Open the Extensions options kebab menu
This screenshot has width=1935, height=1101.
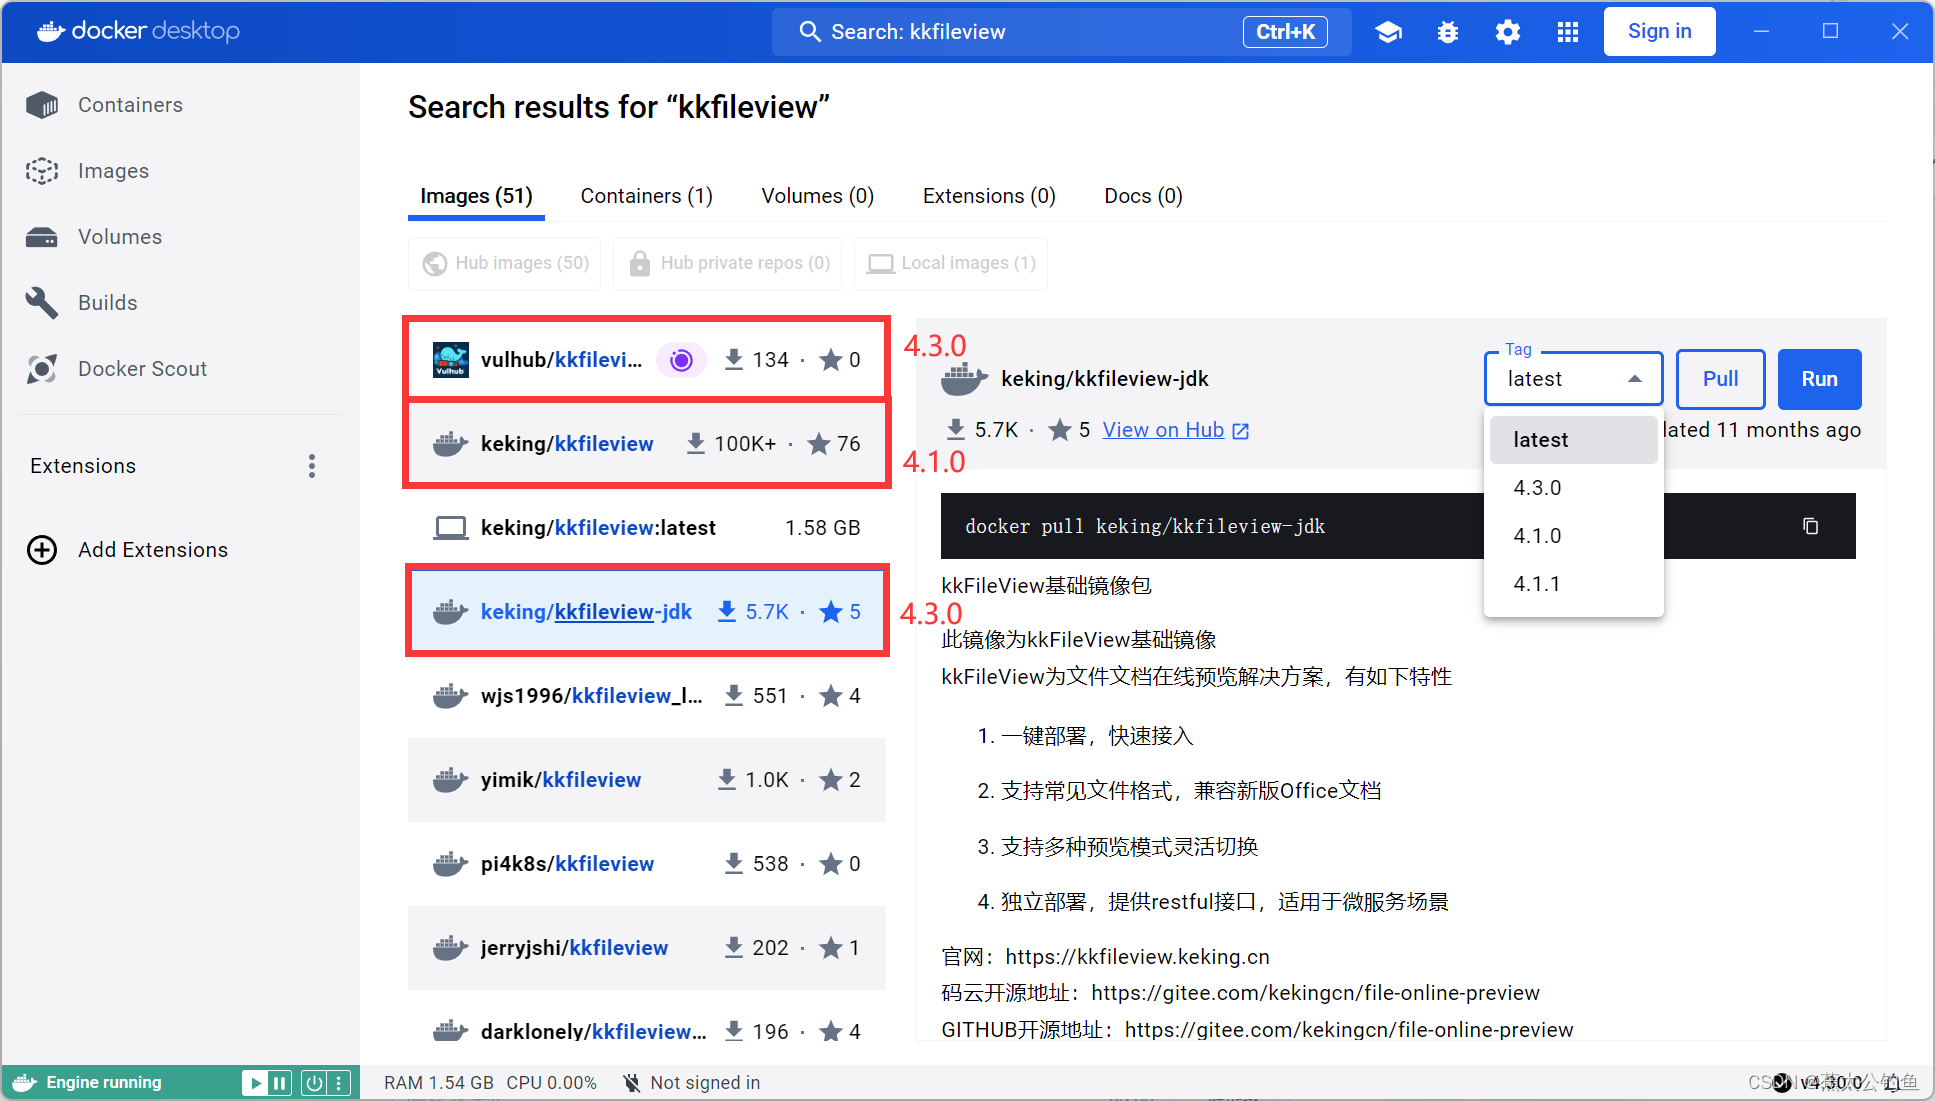pyautogui.click(x=312, y=465)
